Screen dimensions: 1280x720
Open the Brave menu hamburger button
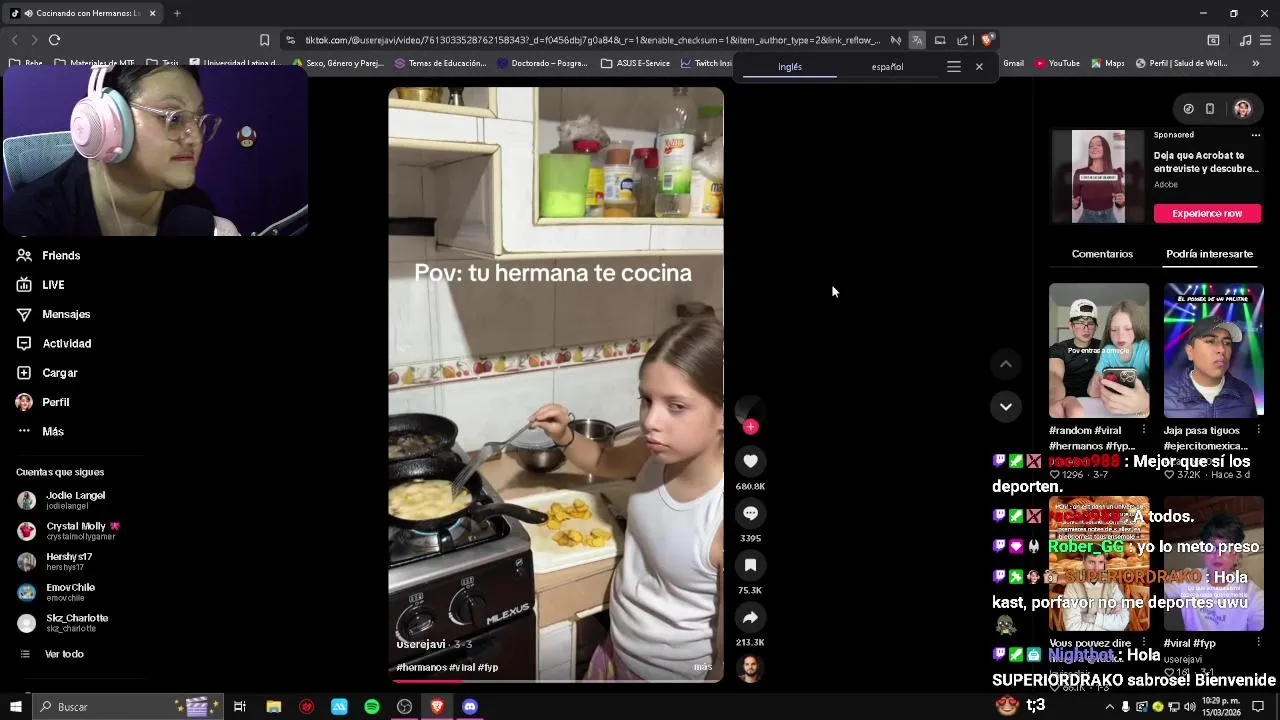click(1266, 40)
